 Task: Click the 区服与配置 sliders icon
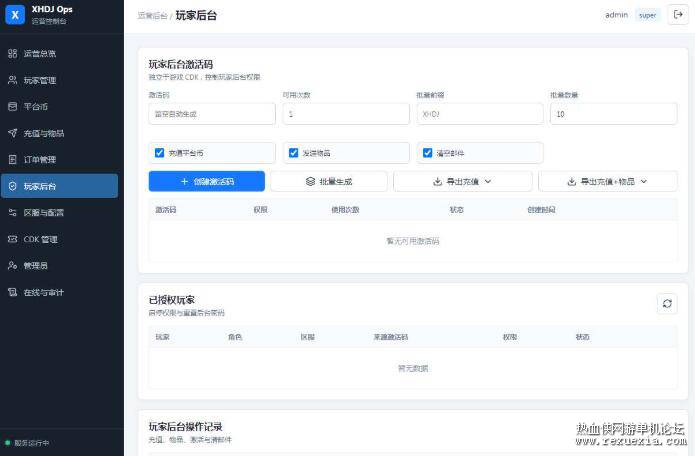point(12,213)
